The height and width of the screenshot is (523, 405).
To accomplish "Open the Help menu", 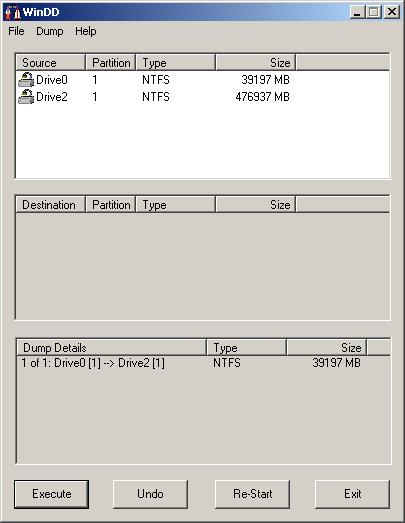I will tap(85, 31).
